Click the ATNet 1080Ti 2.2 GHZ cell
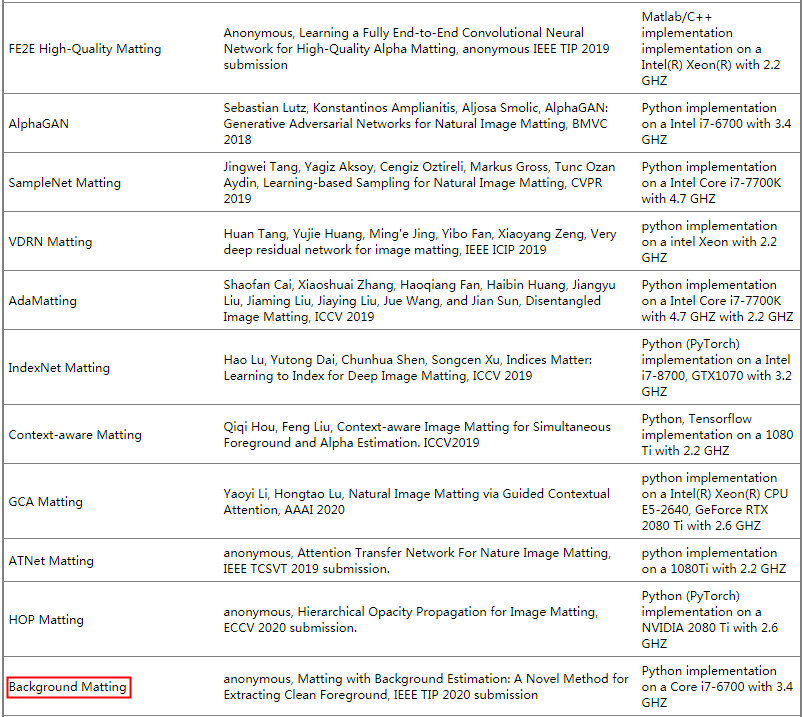The image size is (803, 717). (x=714, y=560)
